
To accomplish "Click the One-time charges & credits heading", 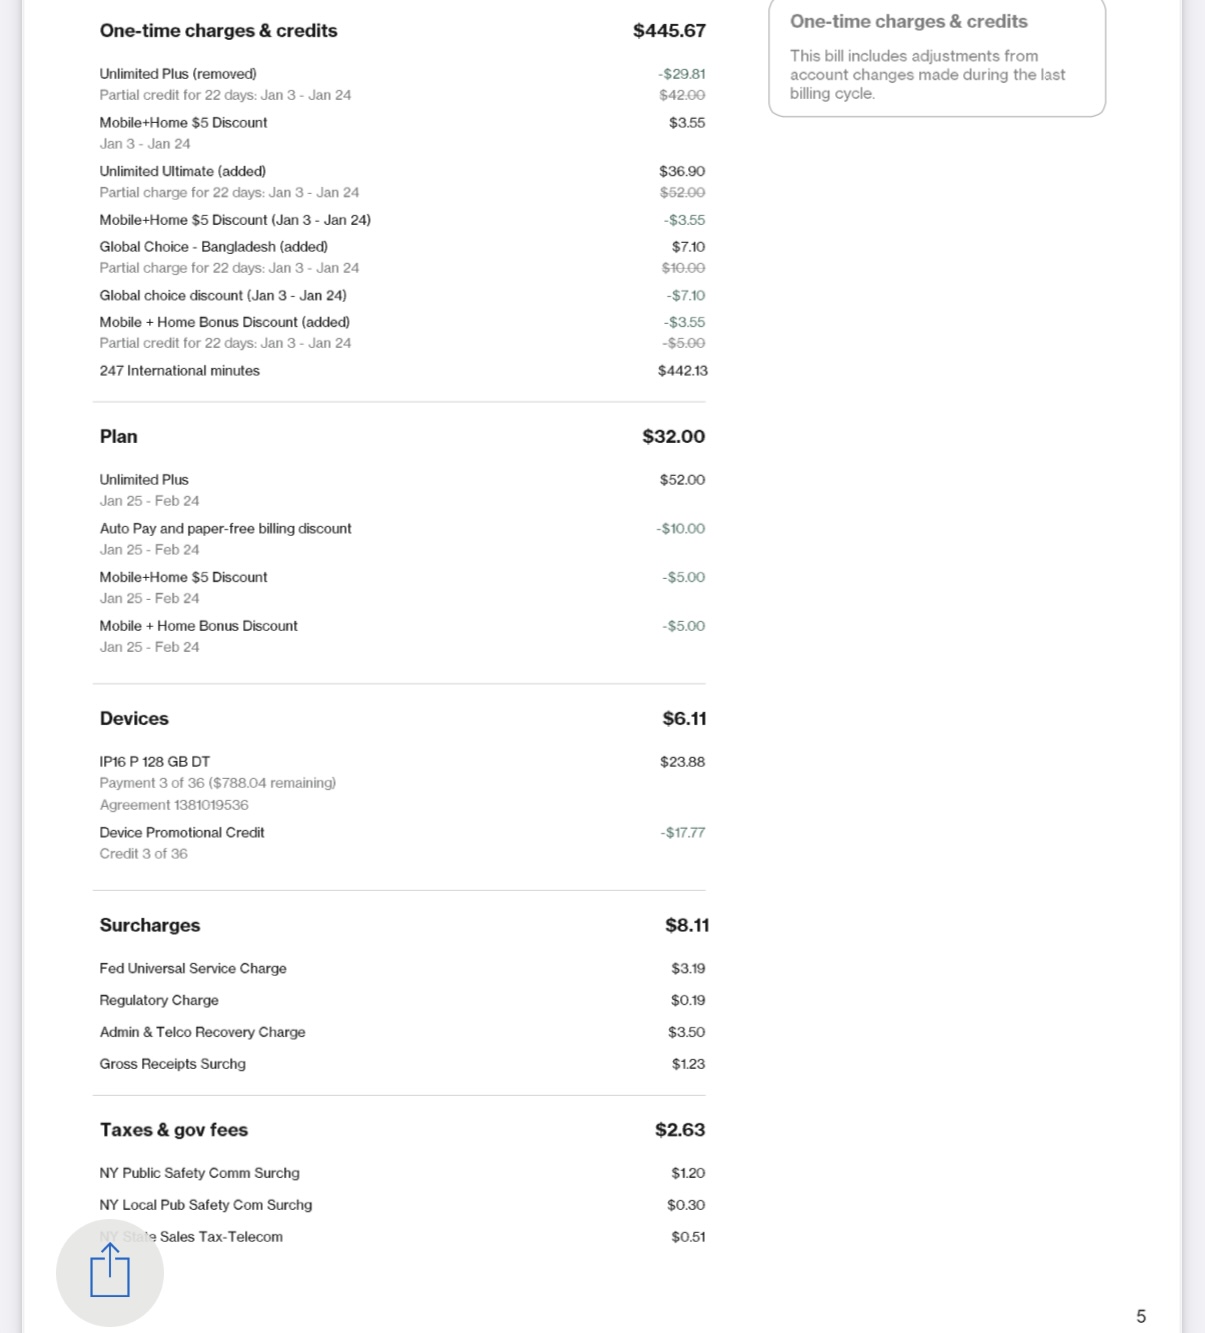I will tap(218, 31).
